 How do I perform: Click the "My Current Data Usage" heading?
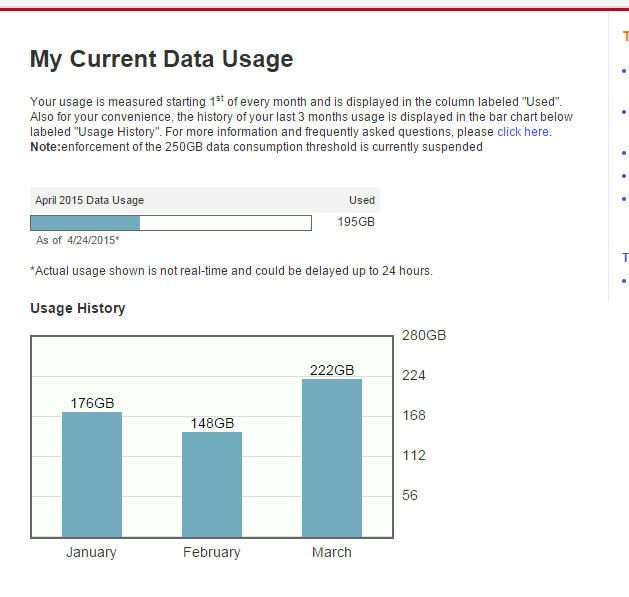click(161, 59)
